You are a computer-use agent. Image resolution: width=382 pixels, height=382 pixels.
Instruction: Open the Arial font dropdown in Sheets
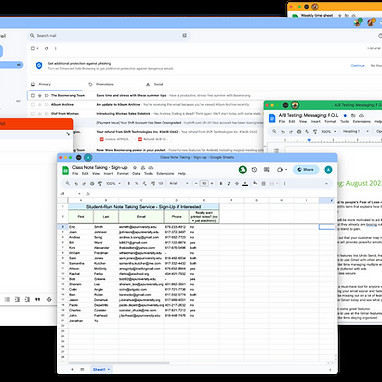[179, 183]
